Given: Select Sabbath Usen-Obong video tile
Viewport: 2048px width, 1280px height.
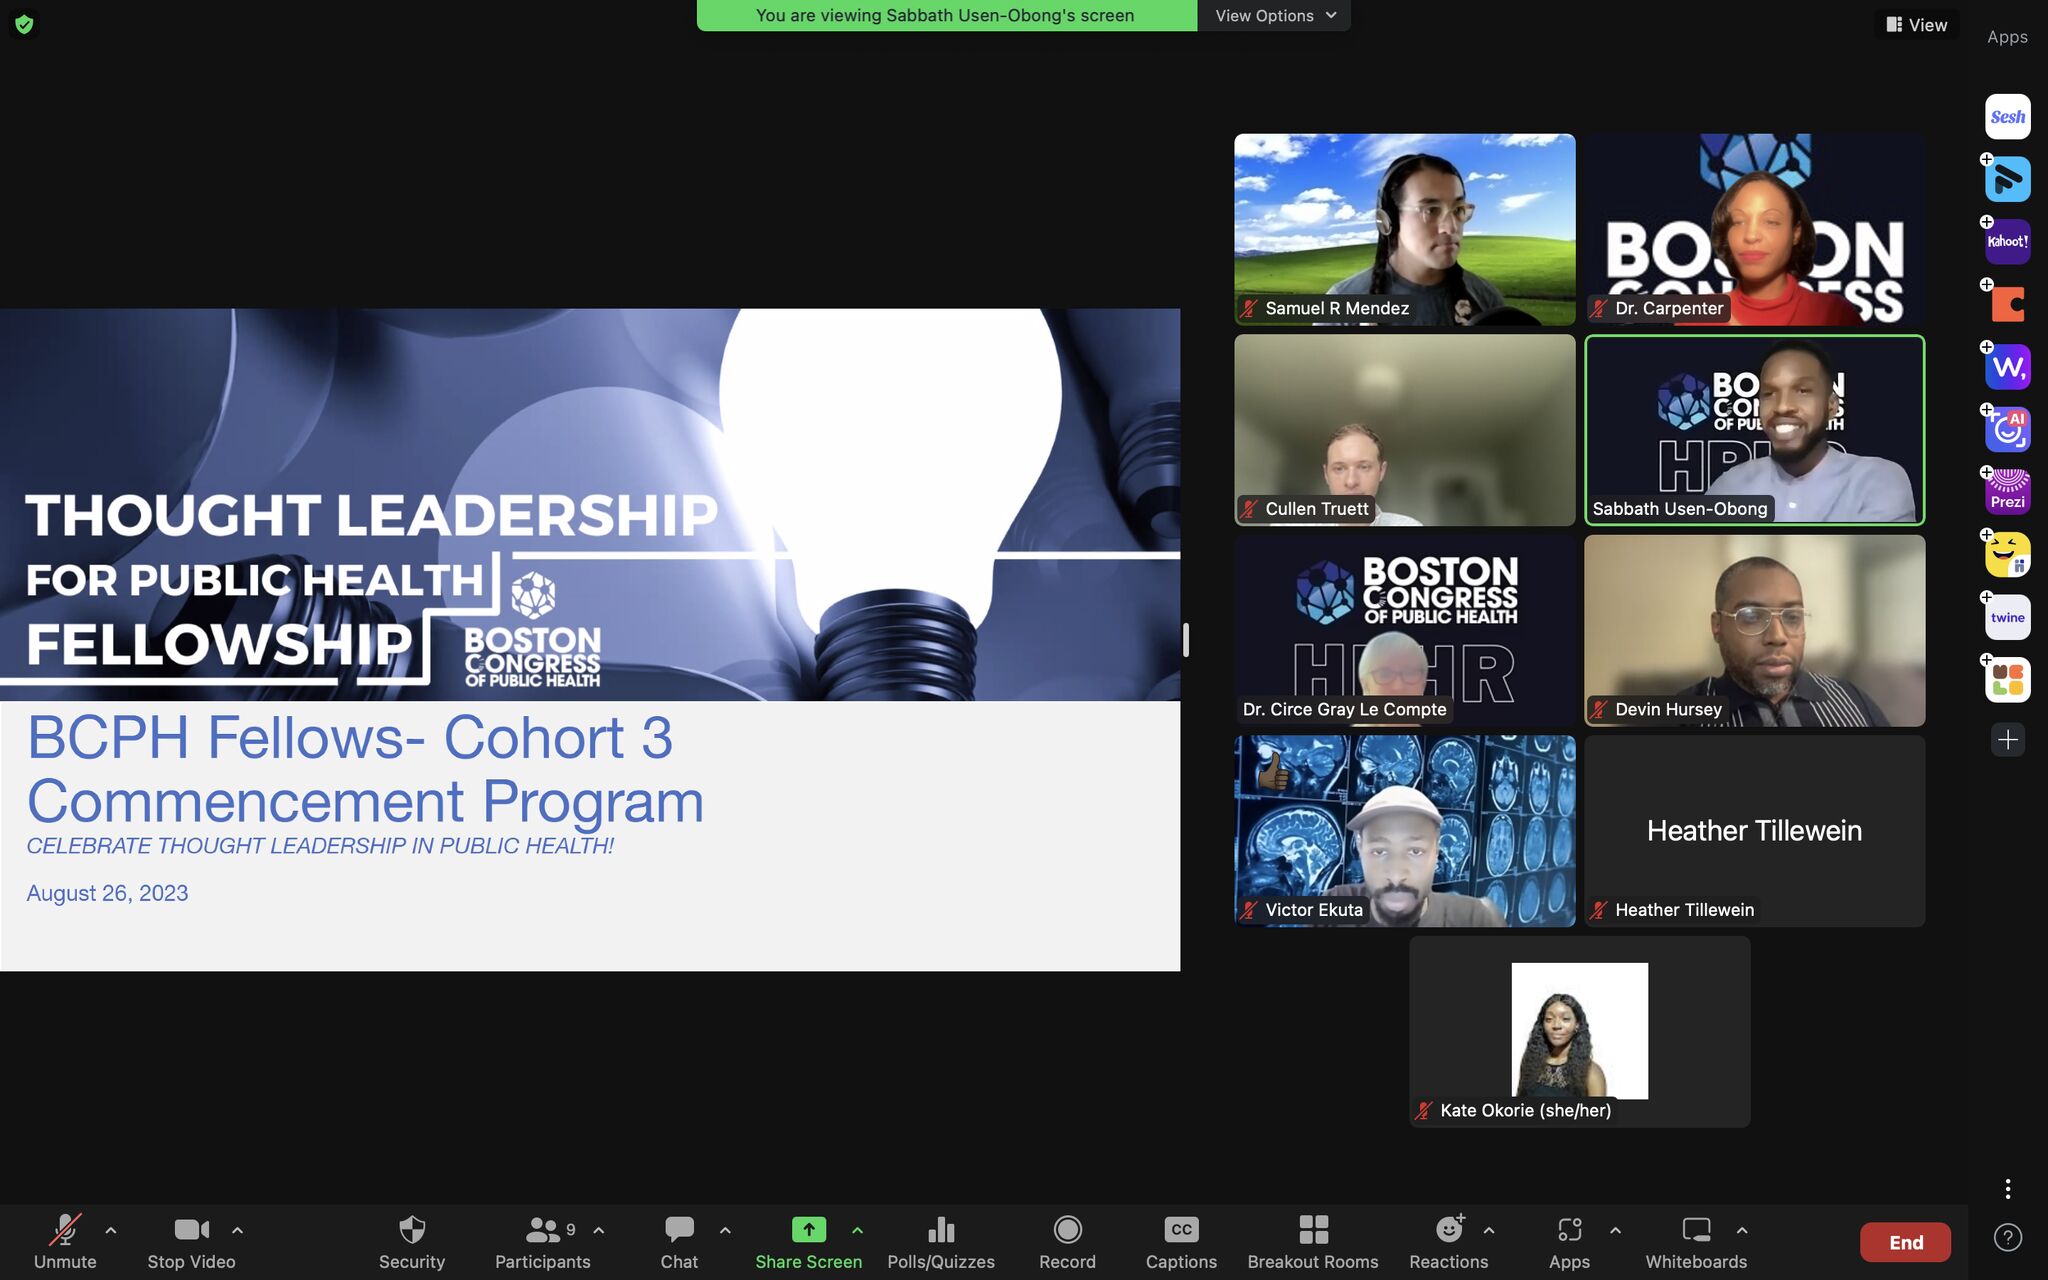Looking at the screenshot, I should pos(1755,430).
